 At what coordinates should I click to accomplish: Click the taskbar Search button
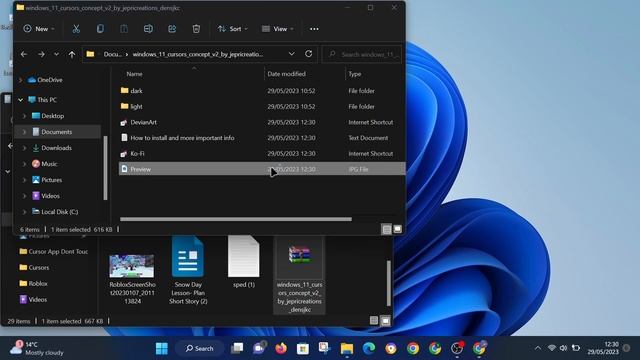(x=200, y=348)
